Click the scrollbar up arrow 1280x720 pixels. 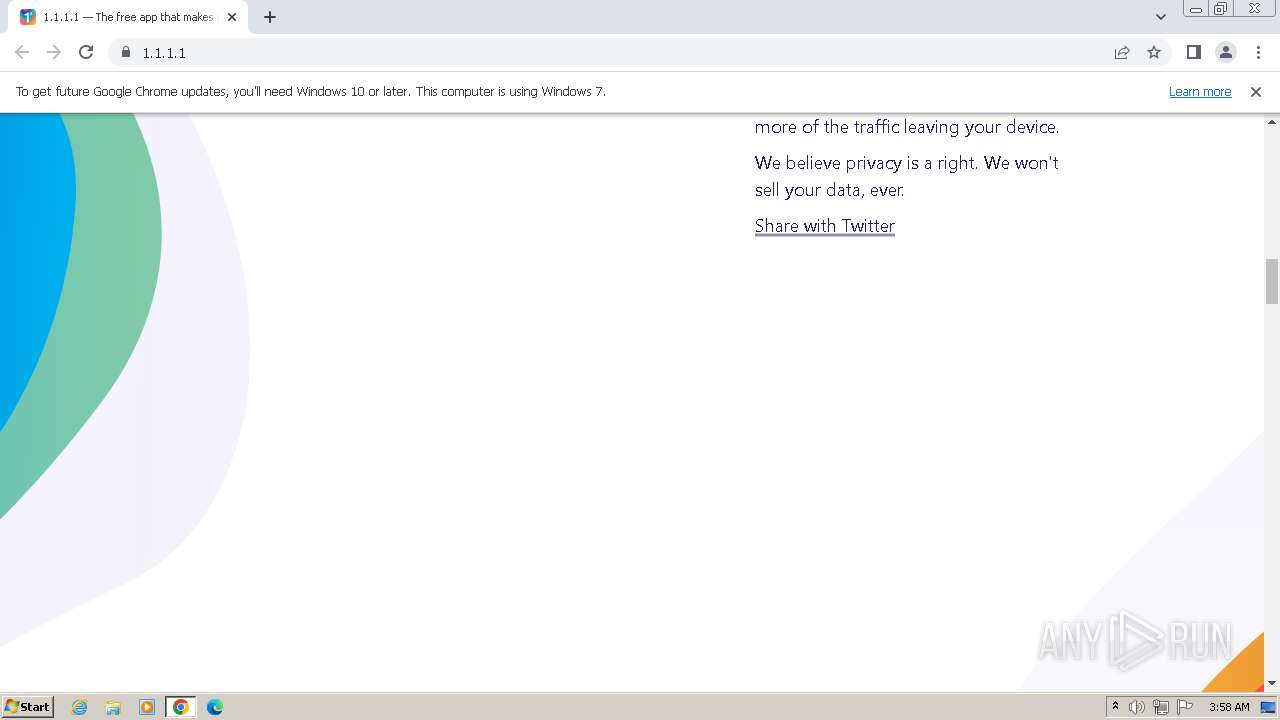tap(1272, 121)
